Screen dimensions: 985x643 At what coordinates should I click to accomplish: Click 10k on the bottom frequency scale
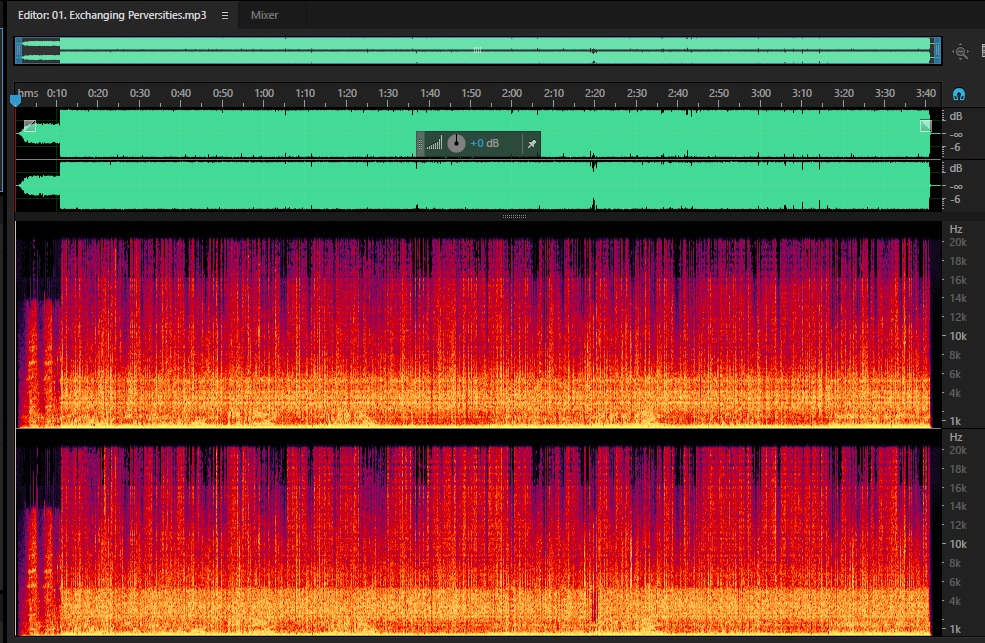click(x=957, y=544)
